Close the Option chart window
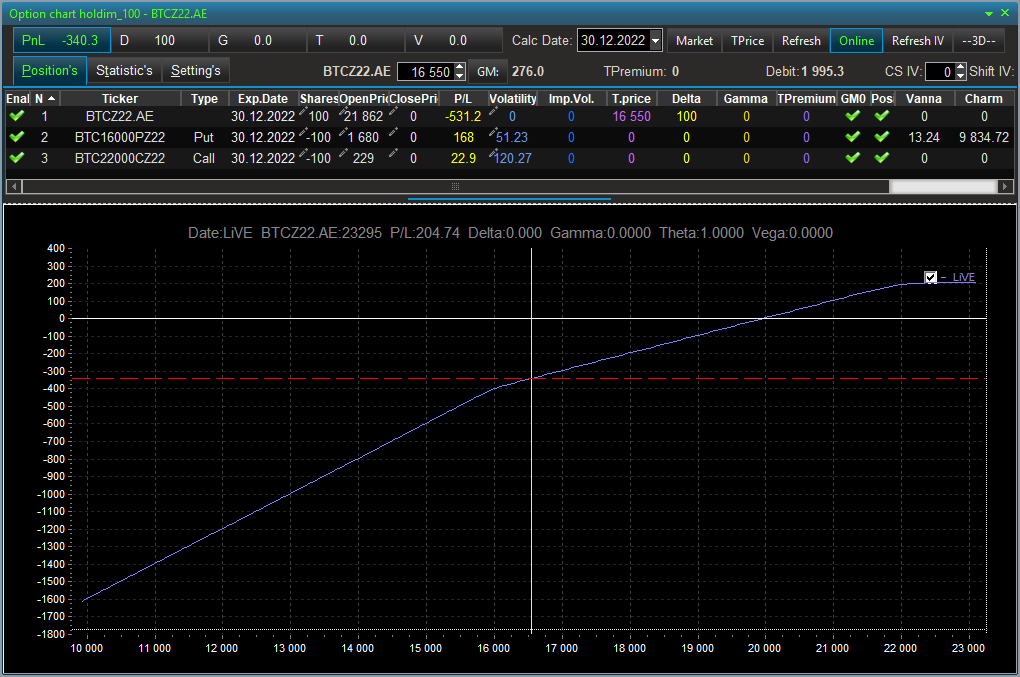The width and height of the screenshot is (1020, 677). tap(1004, 13)
